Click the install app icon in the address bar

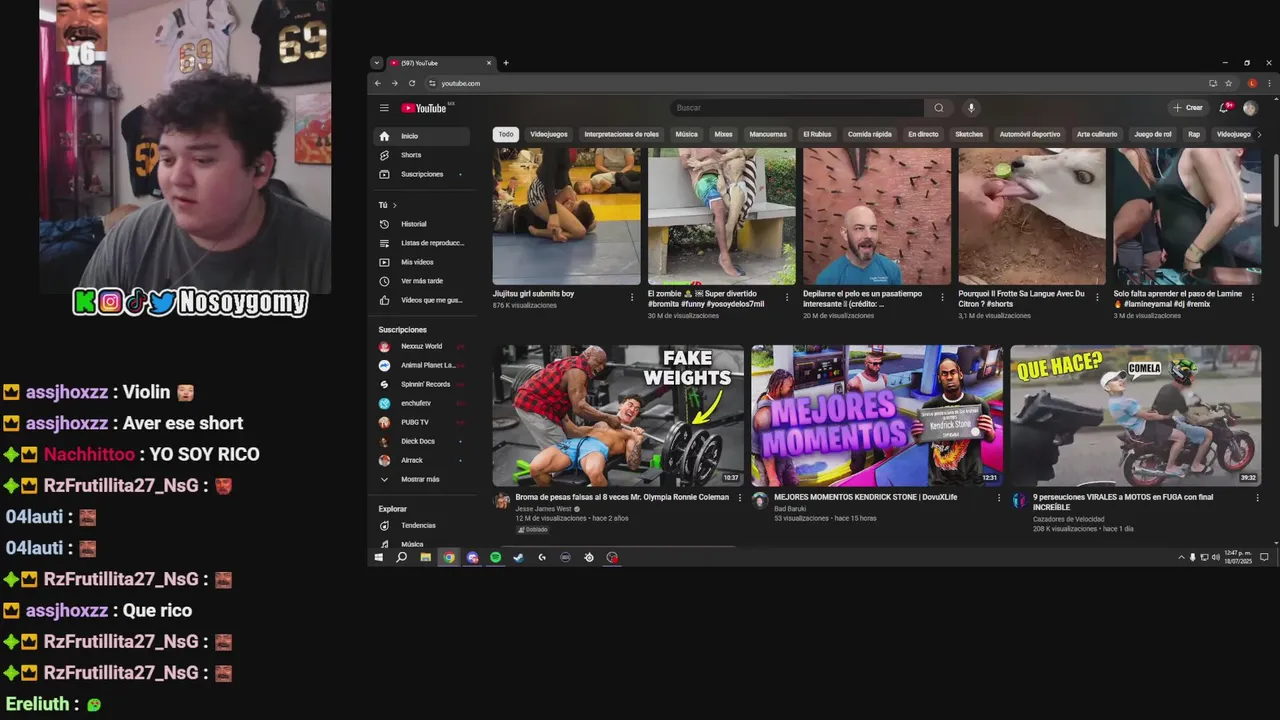click(x=1213, y=83)
